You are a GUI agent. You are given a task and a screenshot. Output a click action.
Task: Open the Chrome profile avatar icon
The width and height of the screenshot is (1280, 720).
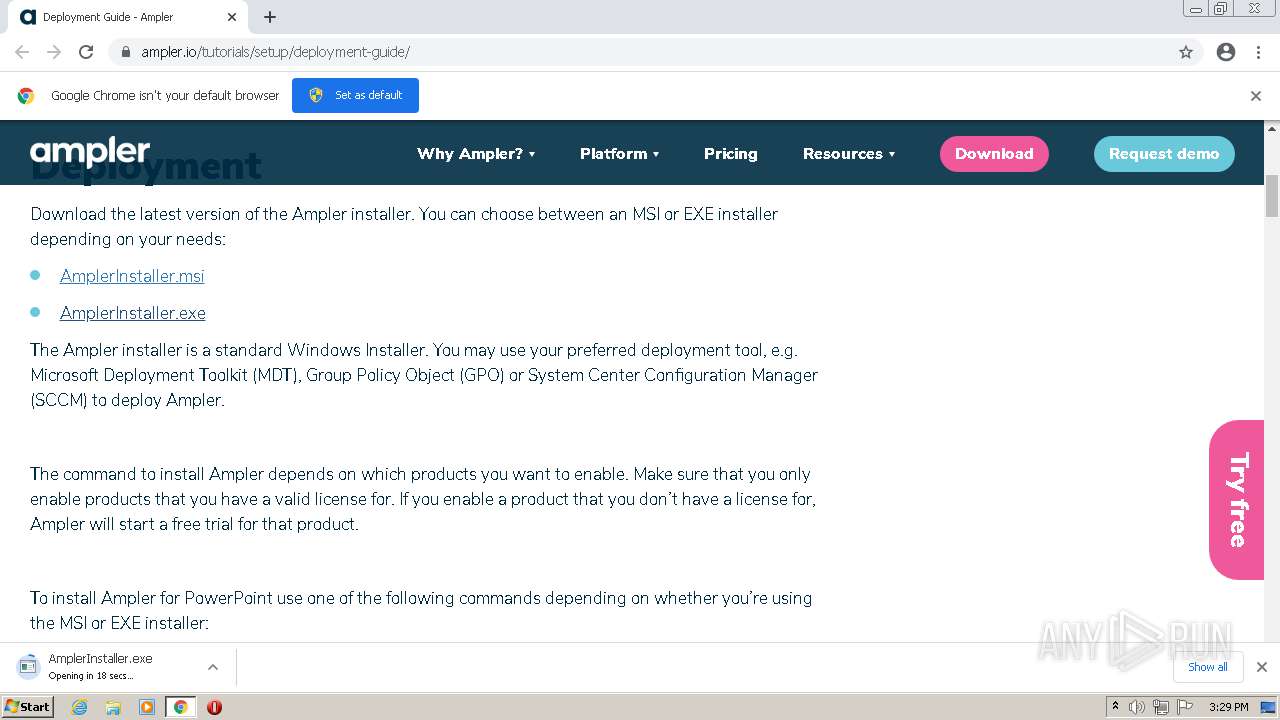tap(1226, 52)
